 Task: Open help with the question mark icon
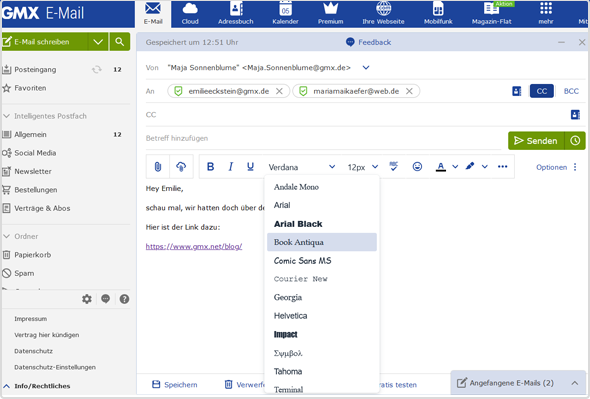(124, 299)
